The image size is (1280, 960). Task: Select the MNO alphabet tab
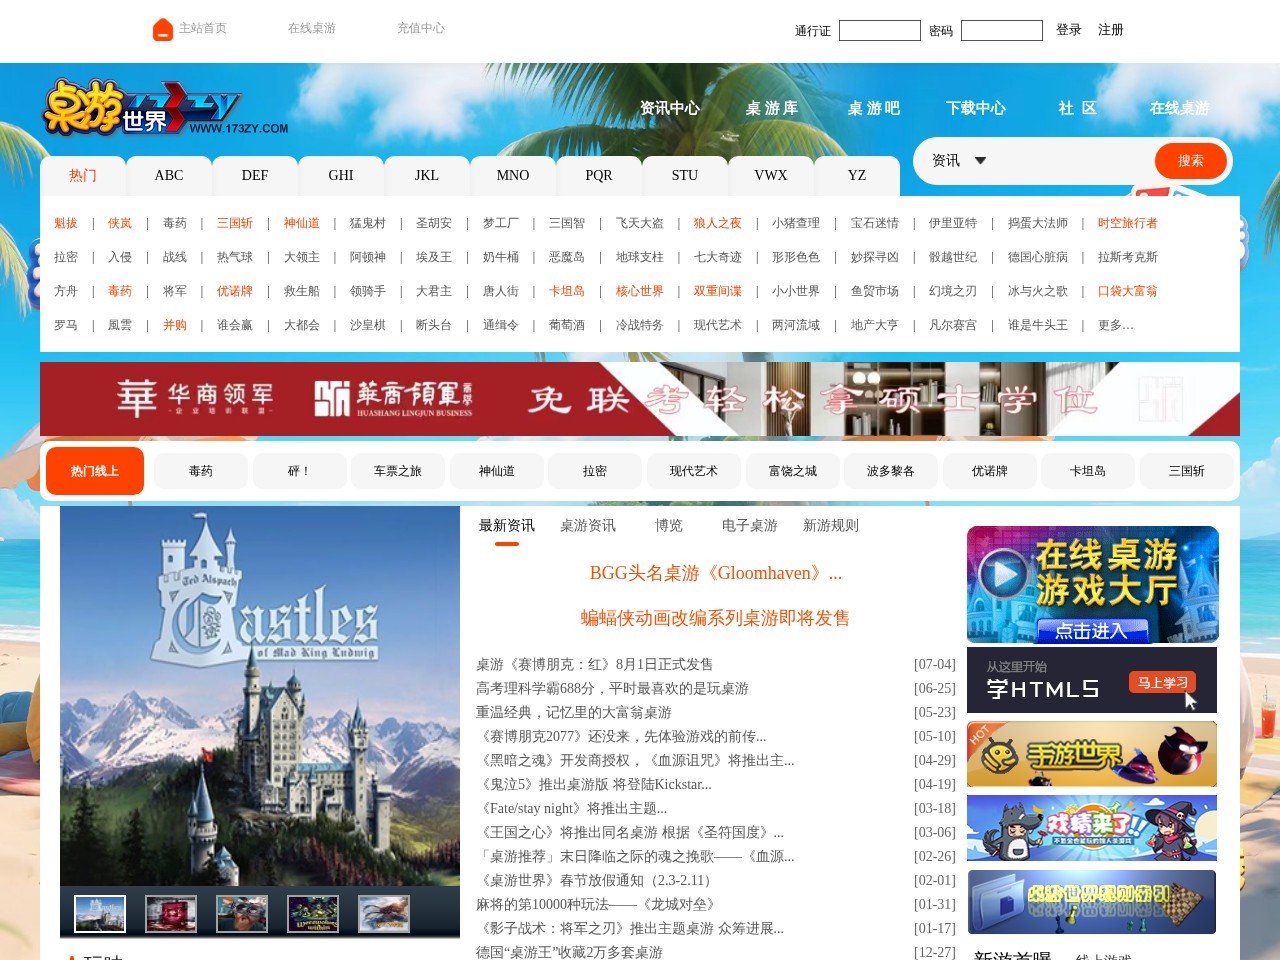pyautogui.click(x=513, y=176)
